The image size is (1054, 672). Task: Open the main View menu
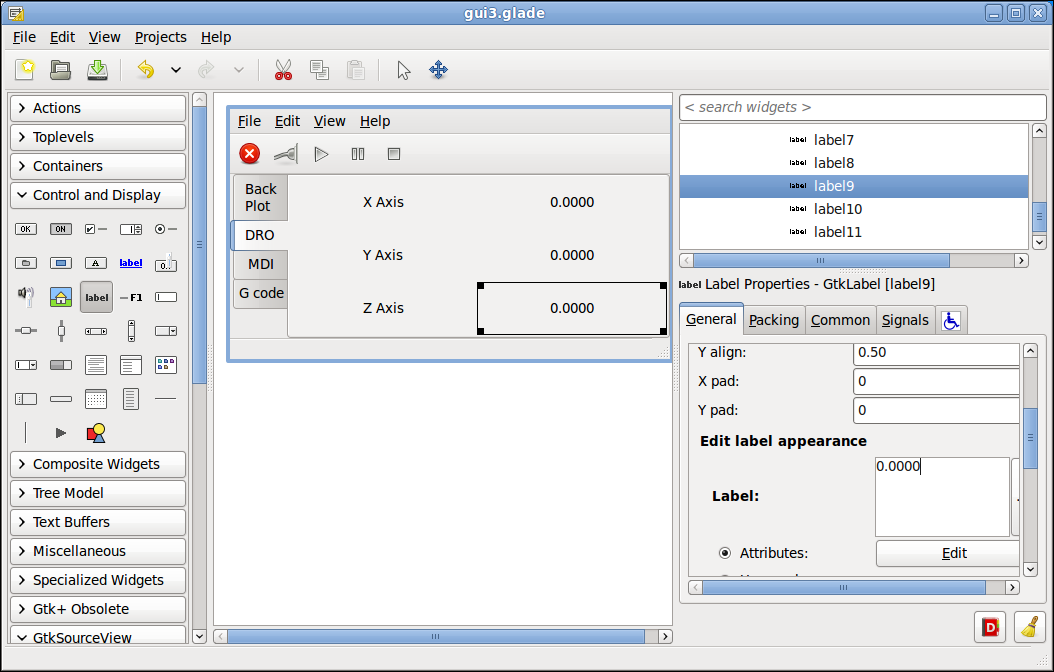(105, 37)
